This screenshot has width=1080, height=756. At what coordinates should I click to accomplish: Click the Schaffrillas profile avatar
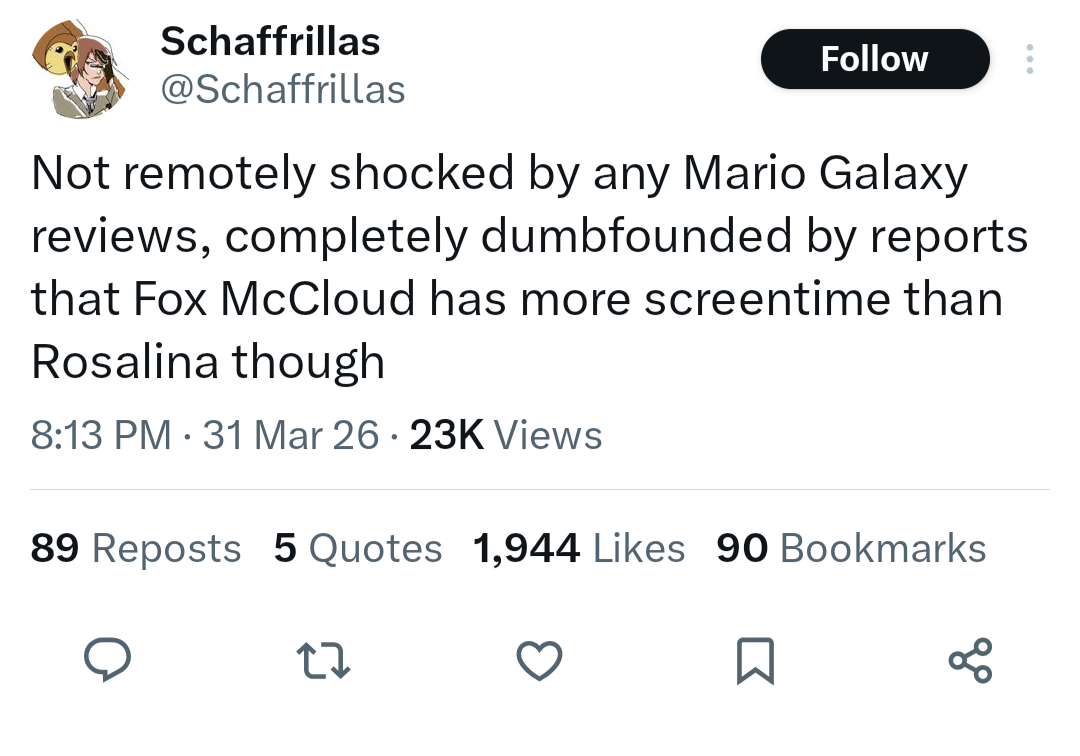(79, 69)
